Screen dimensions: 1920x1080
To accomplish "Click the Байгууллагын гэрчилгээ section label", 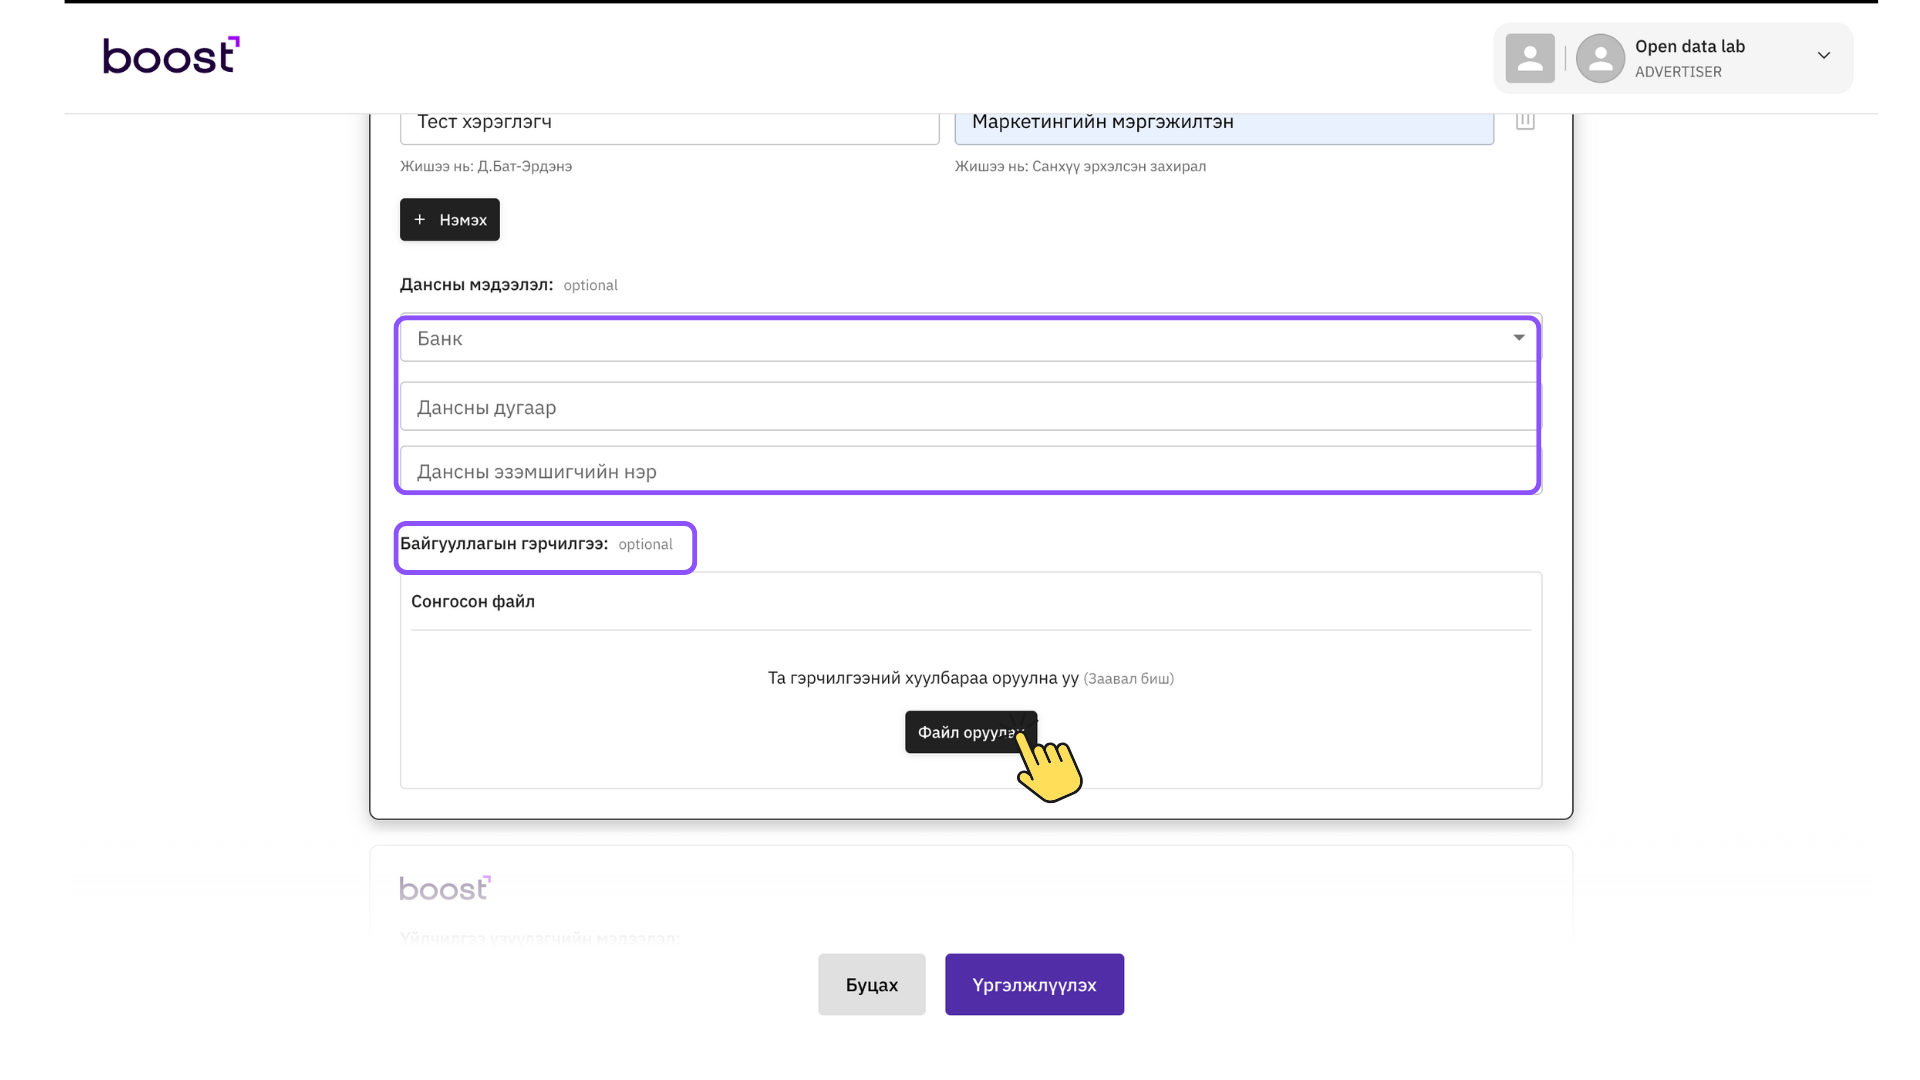I will point(503,544).
